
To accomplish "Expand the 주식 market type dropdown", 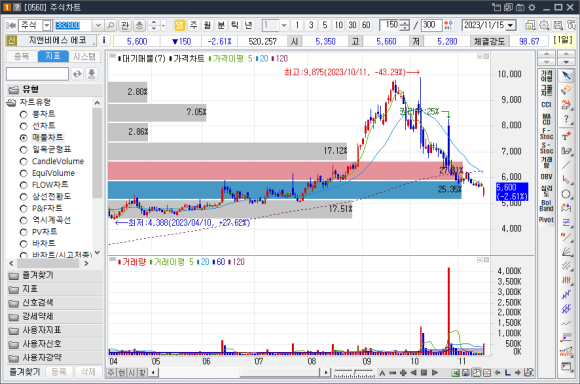I will click(47, 25).
